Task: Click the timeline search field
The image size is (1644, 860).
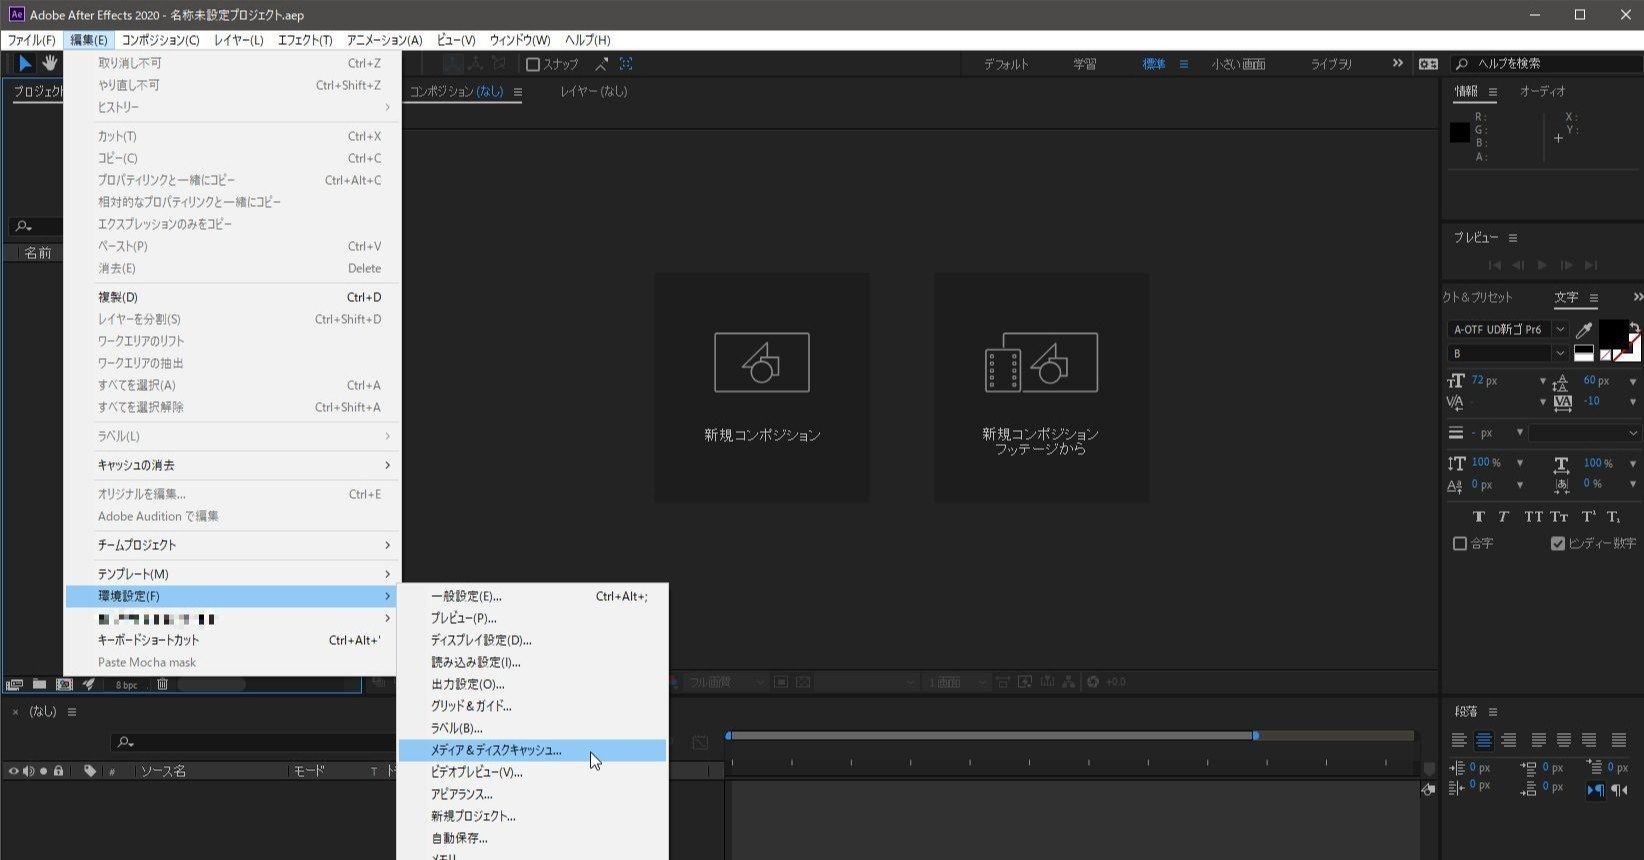Action: coord(255,742)
